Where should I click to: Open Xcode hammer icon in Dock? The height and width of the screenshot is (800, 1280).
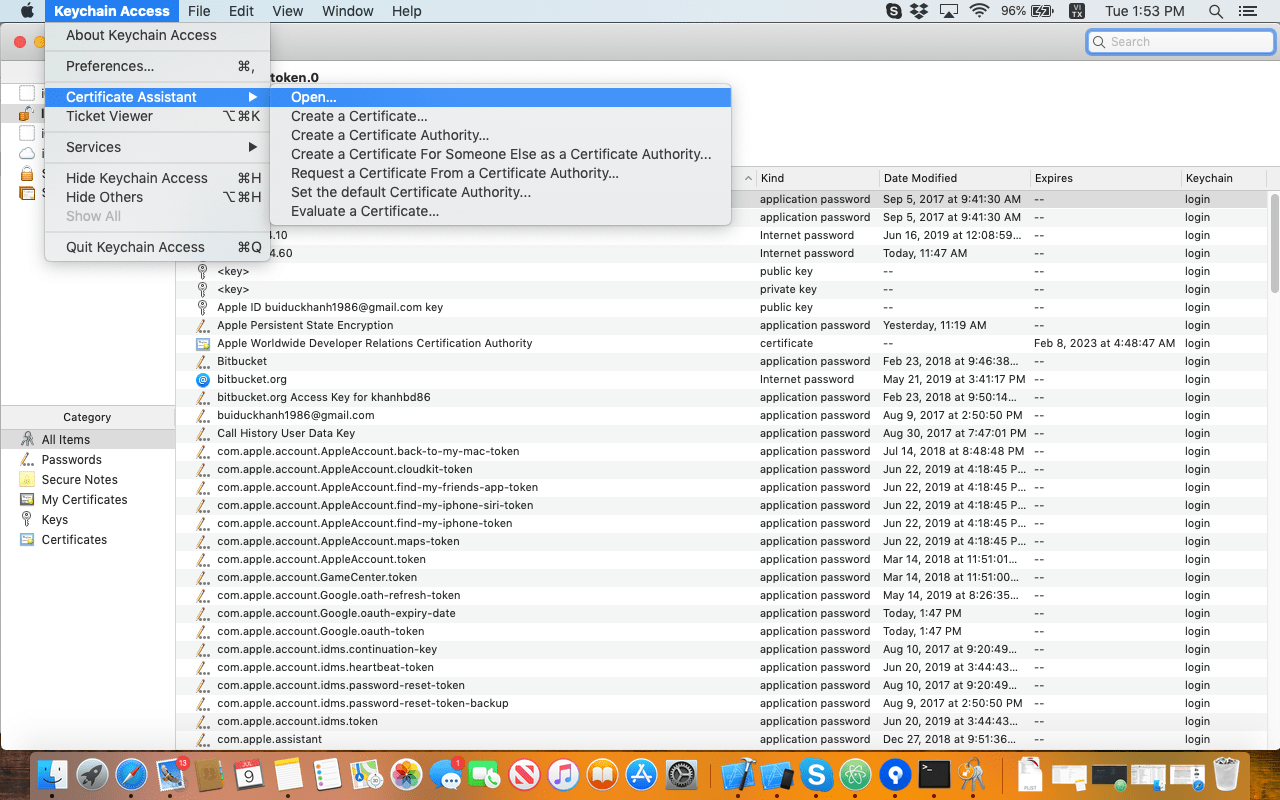tap(738, 775)
